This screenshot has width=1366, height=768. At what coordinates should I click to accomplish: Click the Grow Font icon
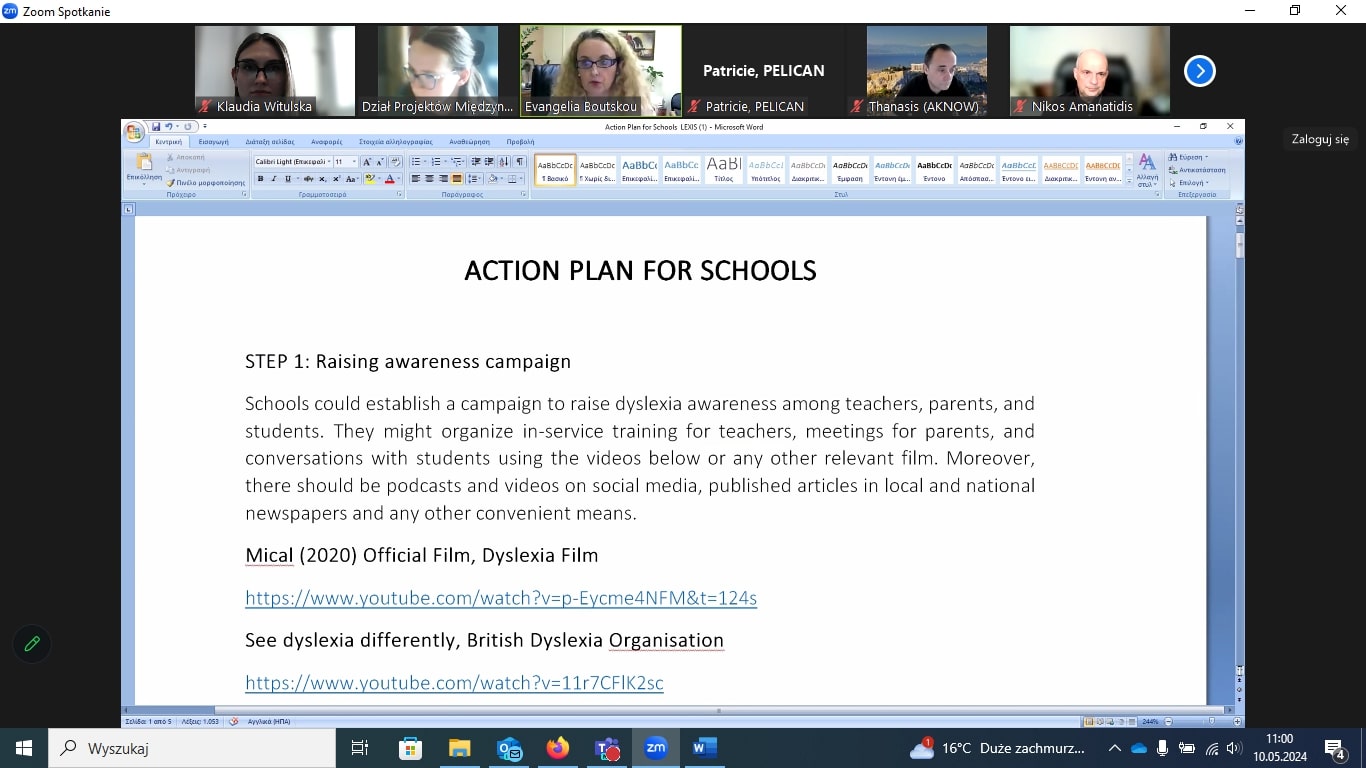click(x=366, y=162)
